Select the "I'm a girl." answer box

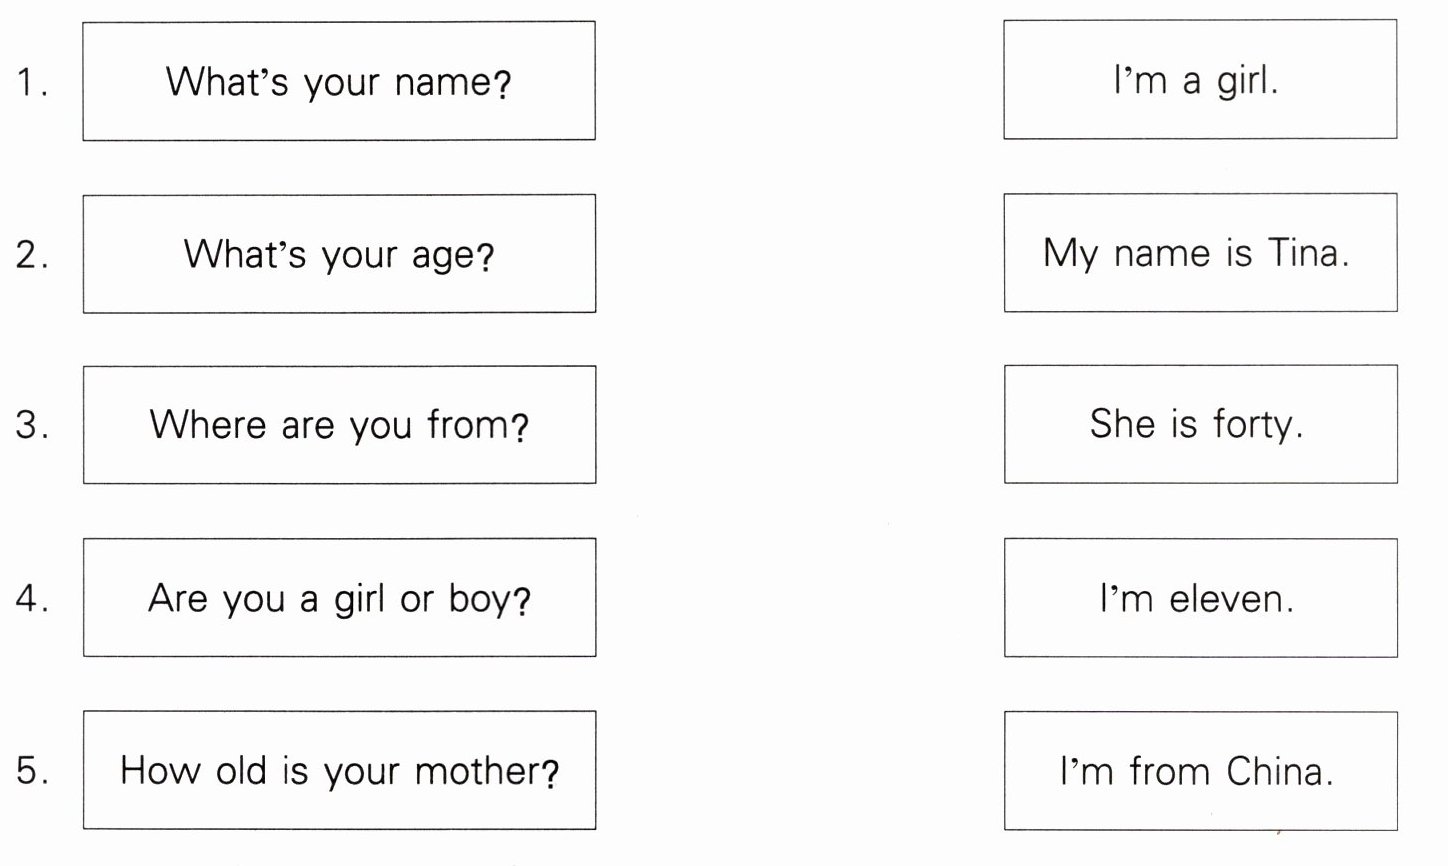[1200, 79]
